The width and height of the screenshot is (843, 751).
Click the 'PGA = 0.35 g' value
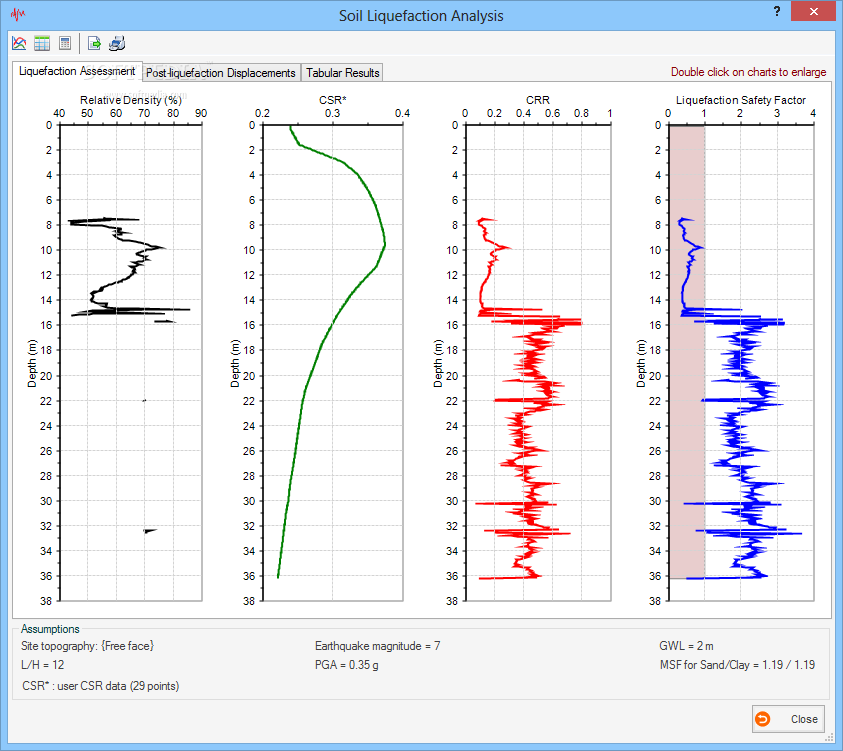[347, 665]
